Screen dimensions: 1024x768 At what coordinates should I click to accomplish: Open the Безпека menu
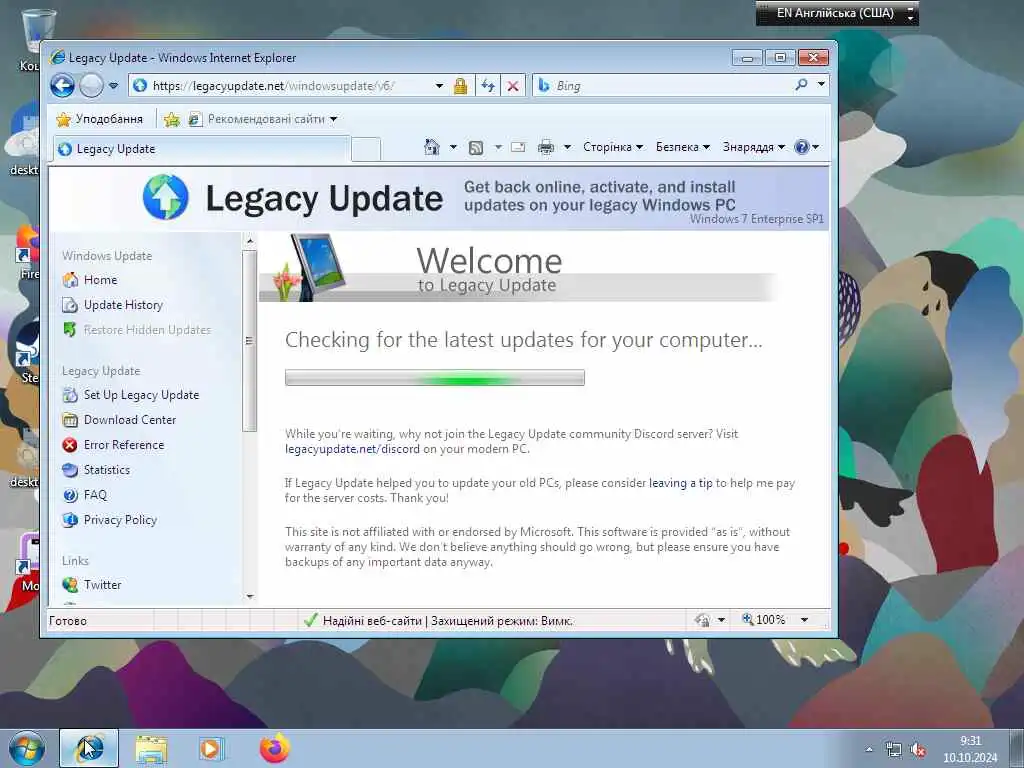click(x=682, y=147)
